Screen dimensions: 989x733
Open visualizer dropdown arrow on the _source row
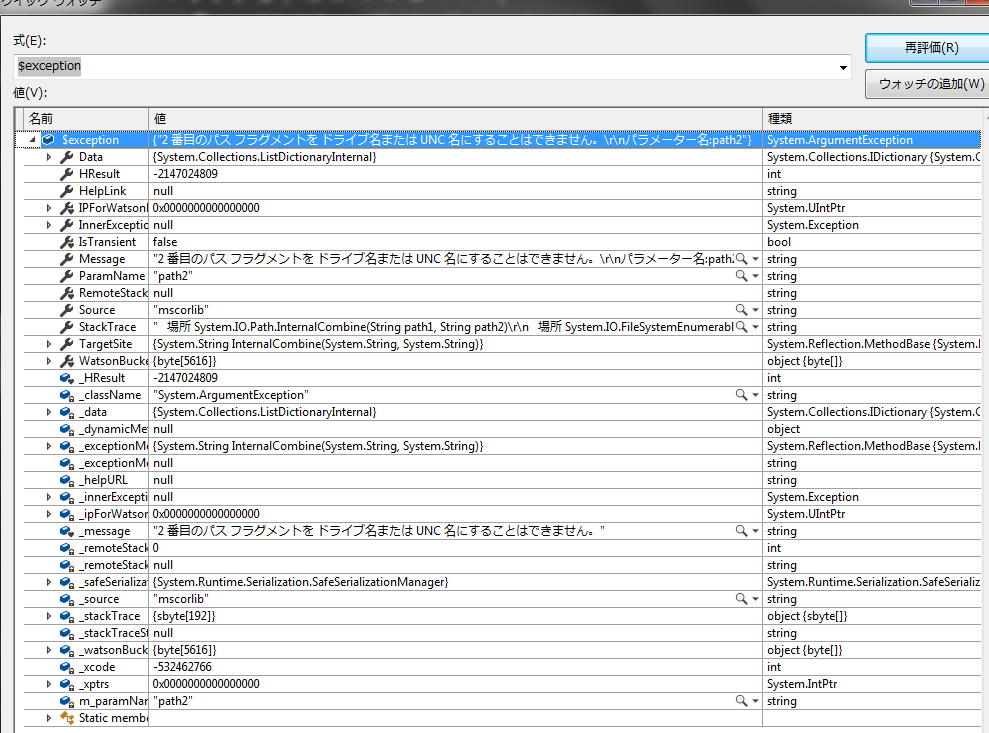(755, 599)
